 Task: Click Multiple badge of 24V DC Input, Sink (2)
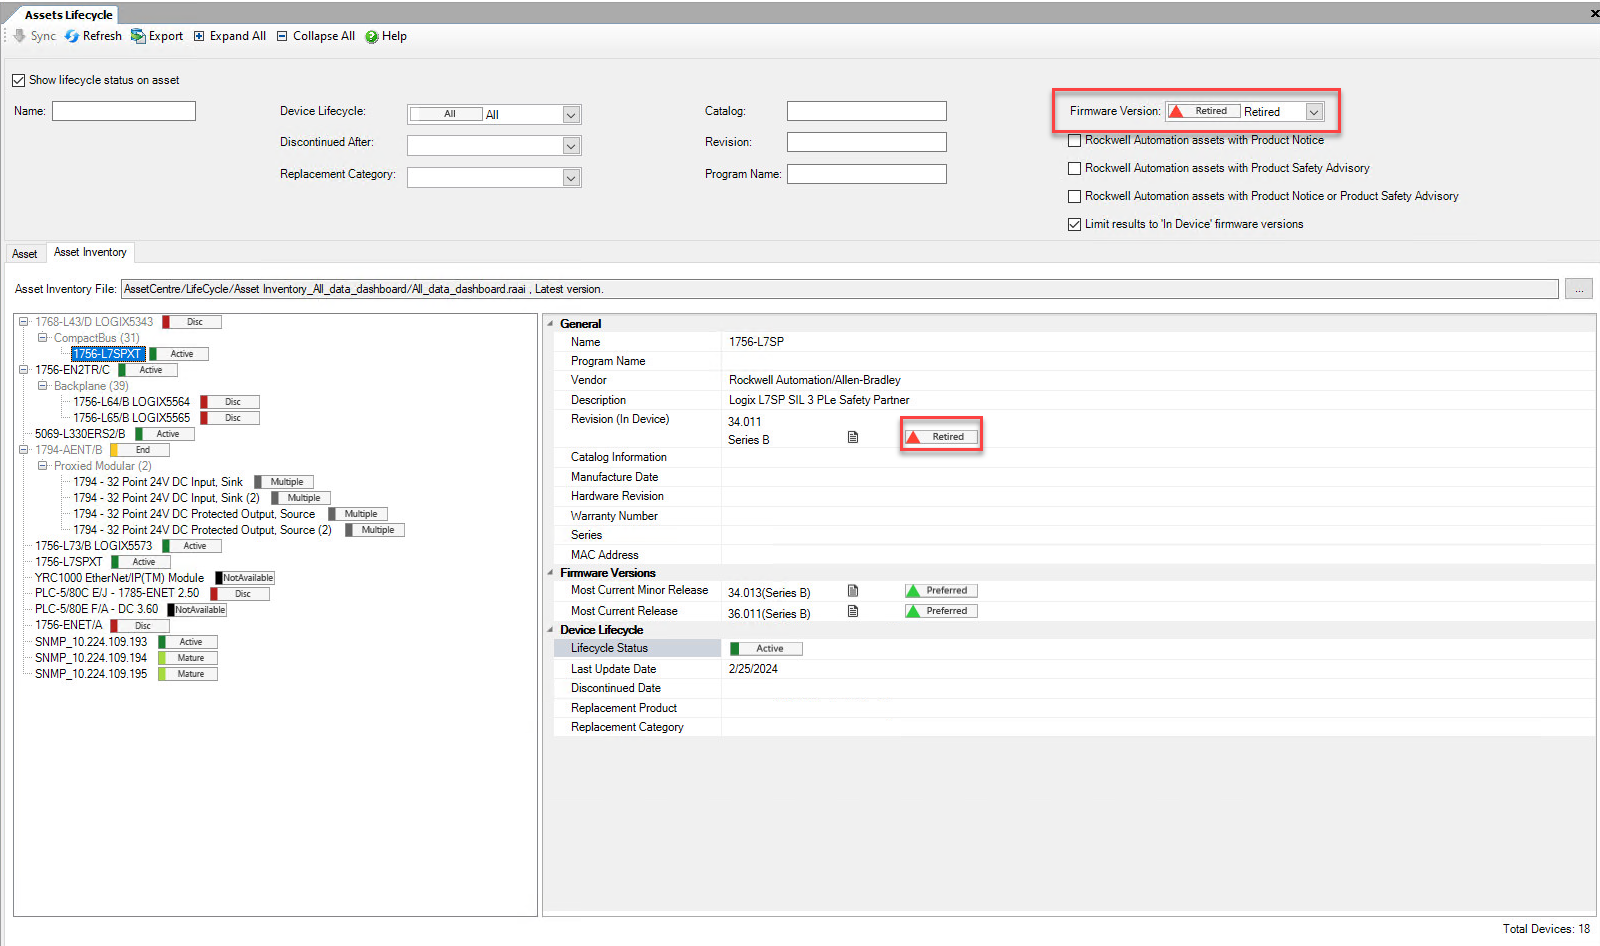[x=301, y=498]
